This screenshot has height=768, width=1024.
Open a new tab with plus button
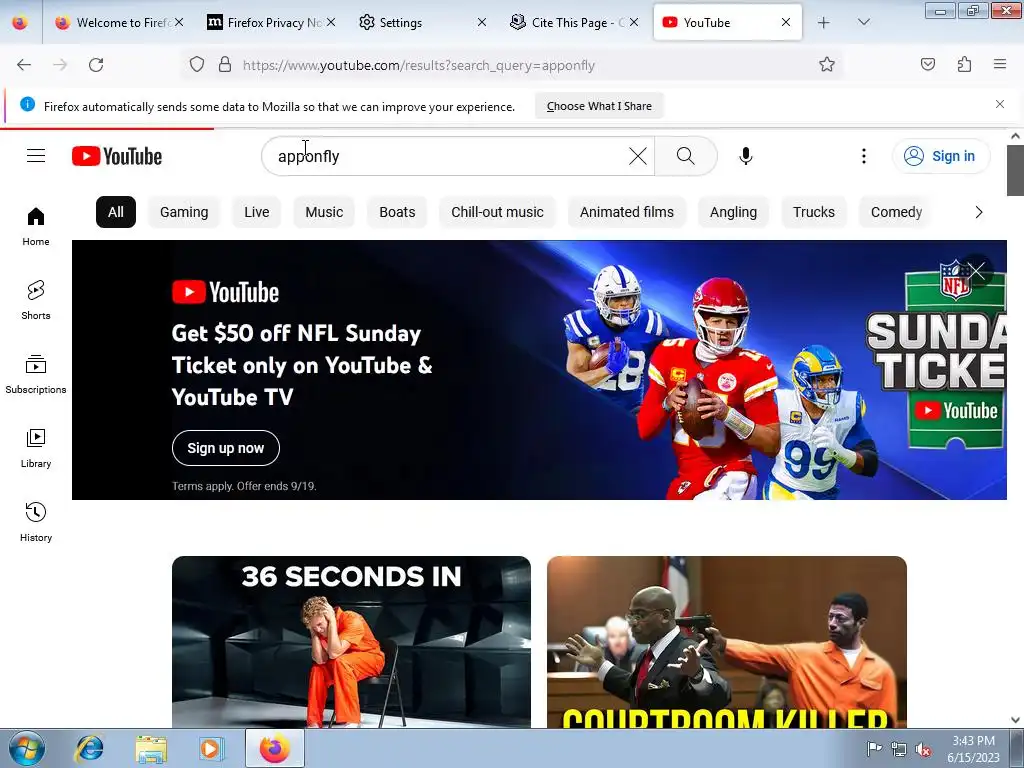(x=824, y=23)
